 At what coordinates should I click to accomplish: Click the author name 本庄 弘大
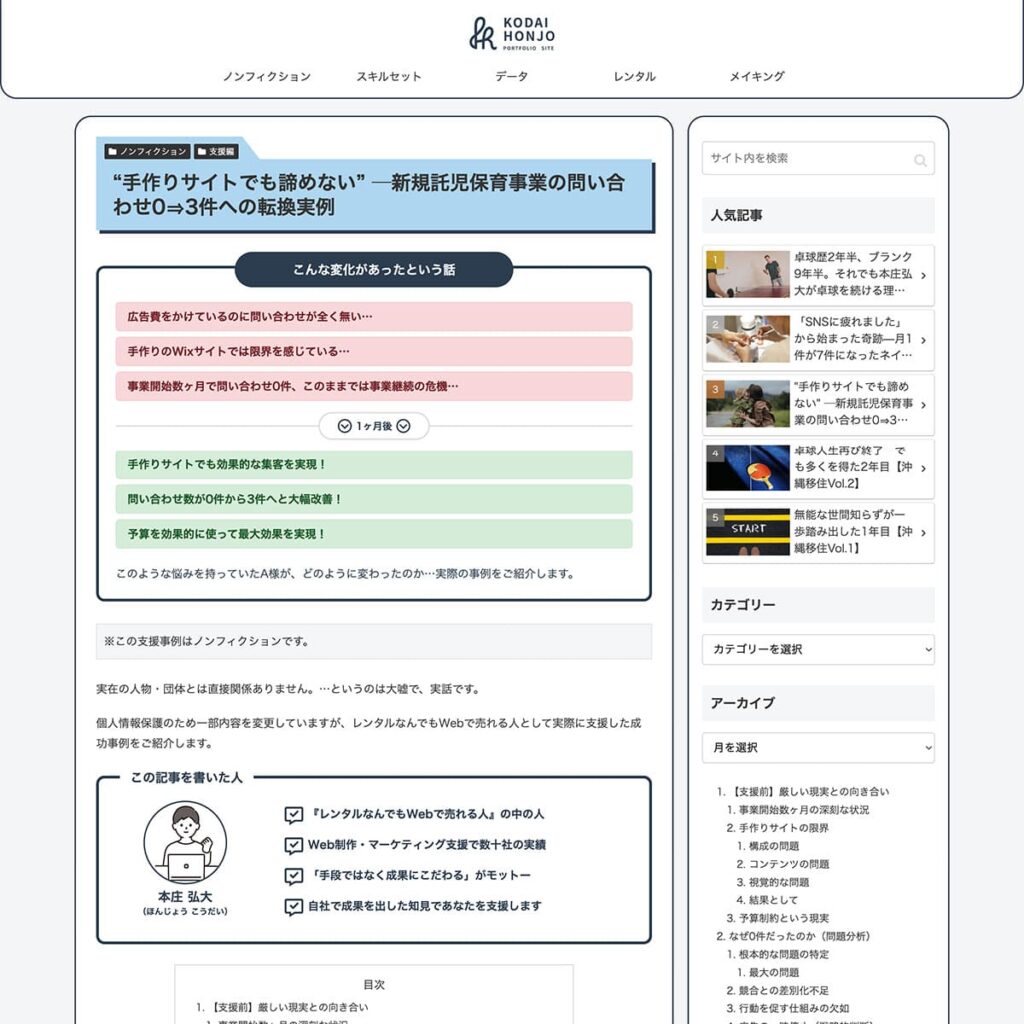(185, 897)
